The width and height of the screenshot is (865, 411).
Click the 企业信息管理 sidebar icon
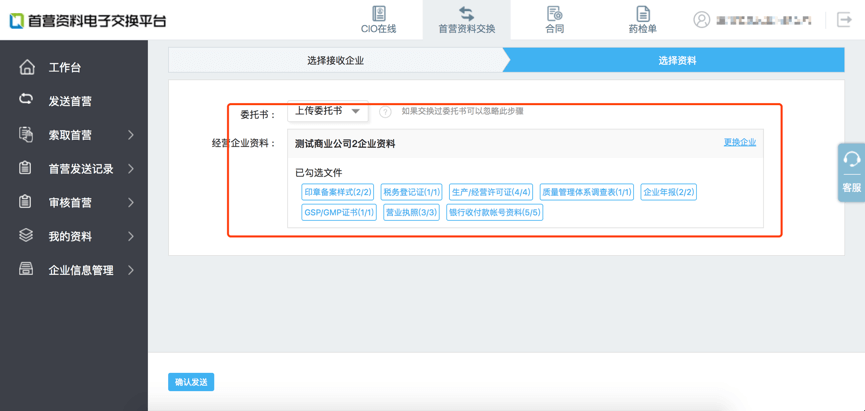click(26, 269)
